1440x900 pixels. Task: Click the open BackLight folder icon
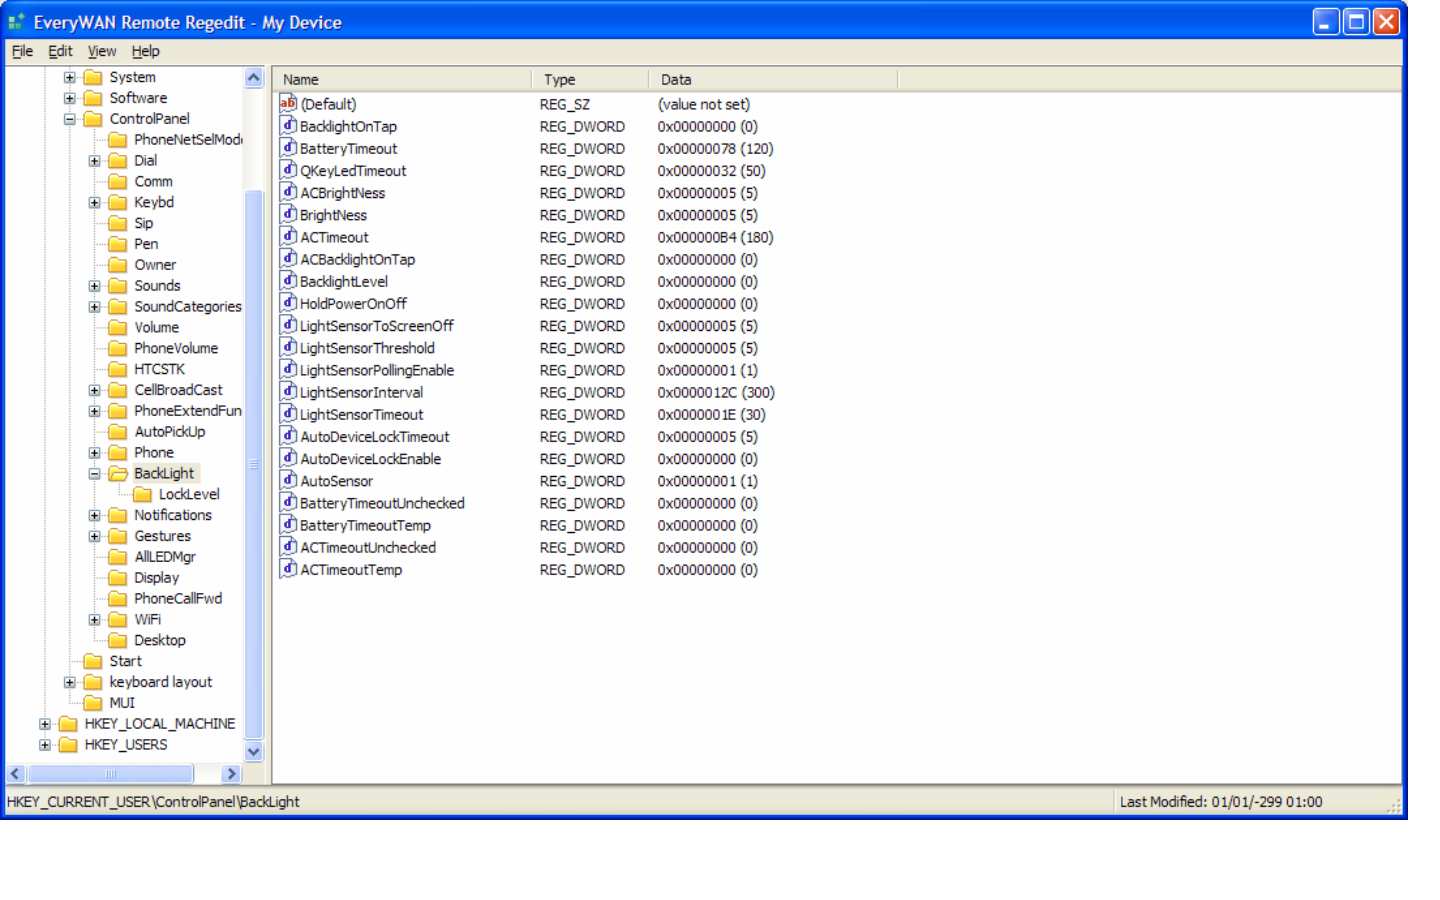pyautogui.click(x=118, y=473)
